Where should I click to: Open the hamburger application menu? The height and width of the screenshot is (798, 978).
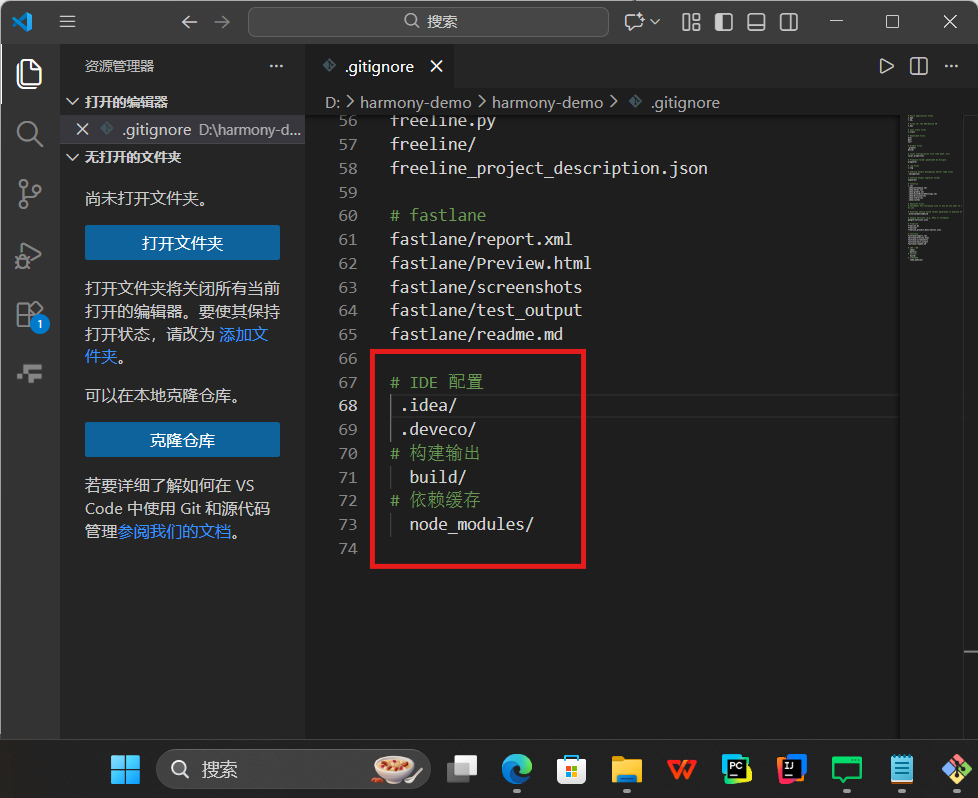pyautogui.click(x=67, y=22)
